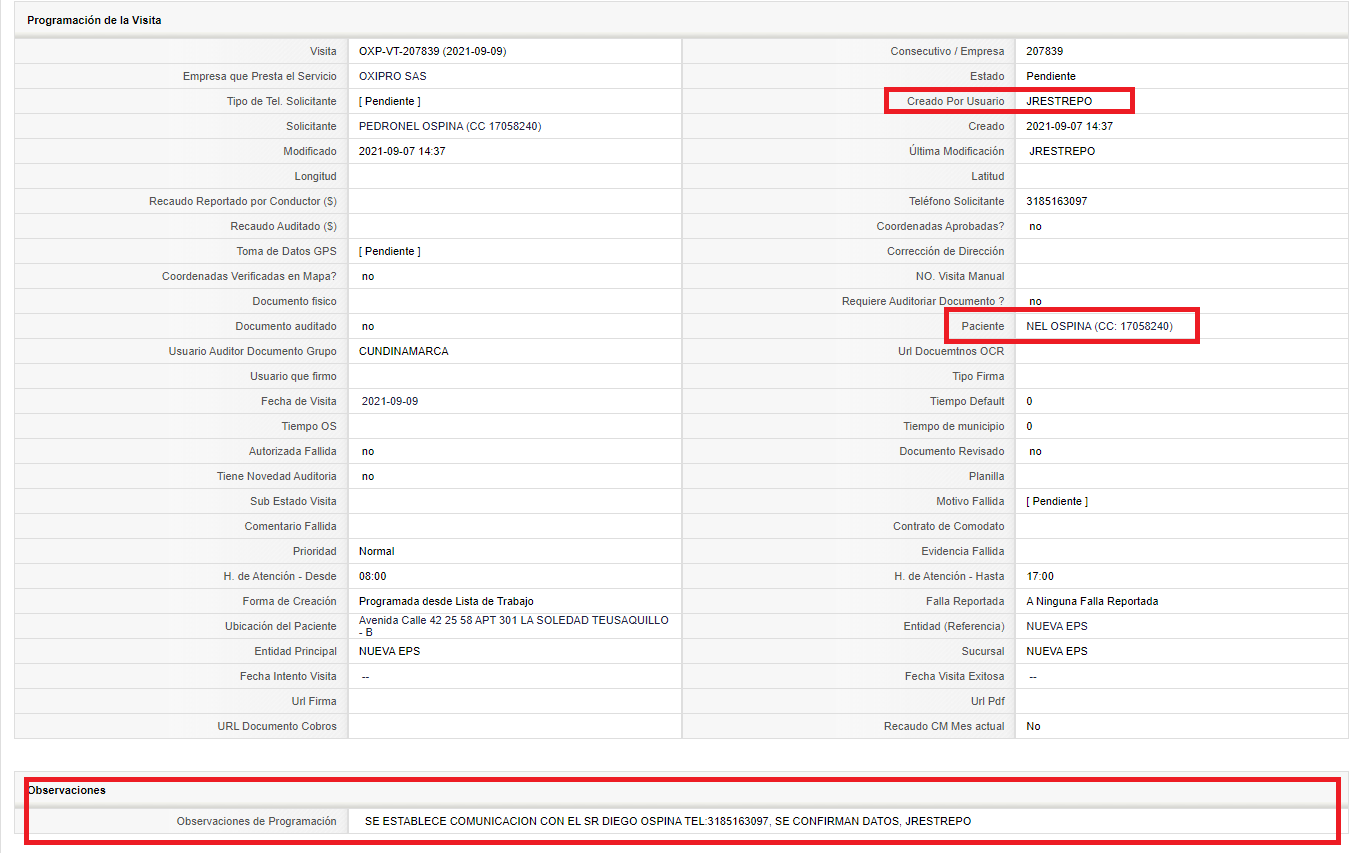Click Tiempo Default value 0
1352x853 pixels.
point(1030,401)
